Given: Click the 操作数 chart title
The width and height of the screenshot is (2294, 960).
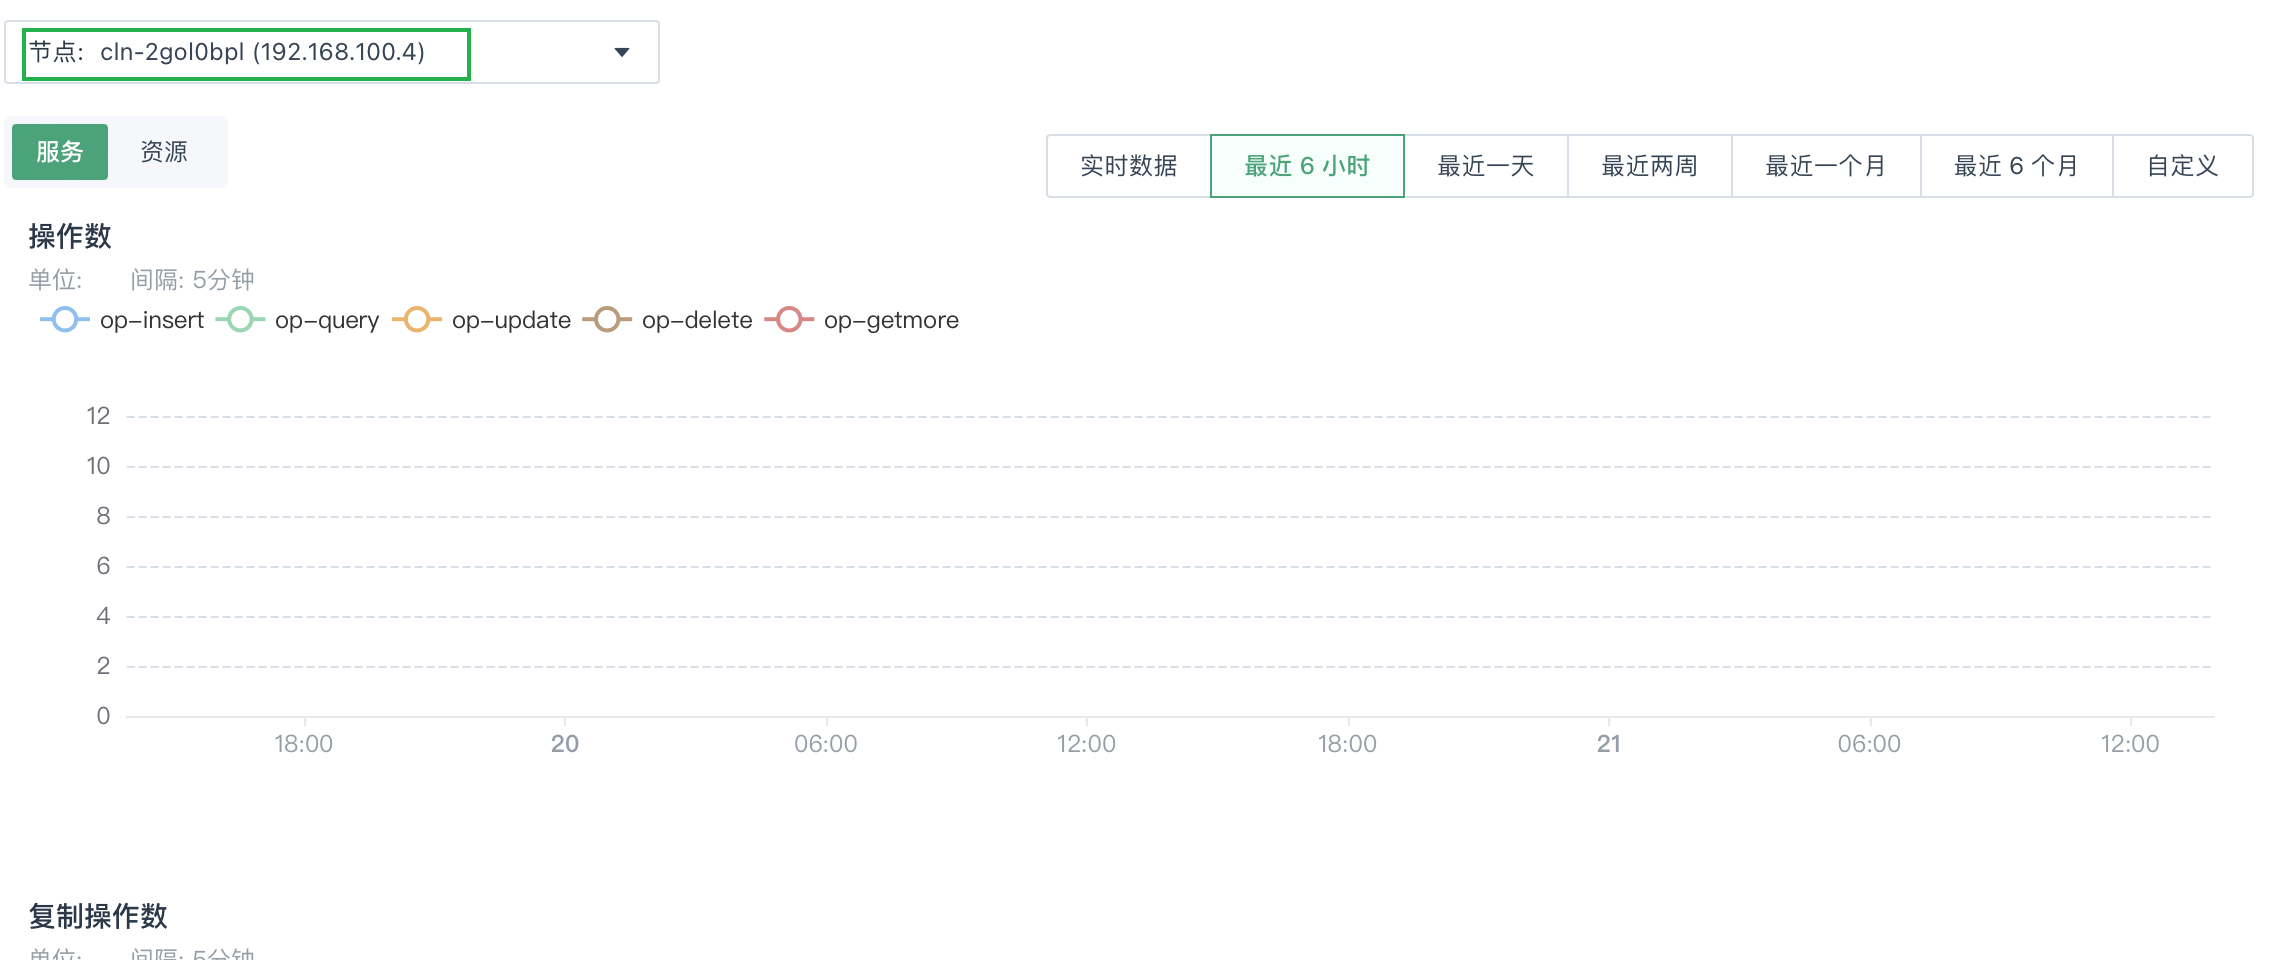Looking at the screenshot, I should [x=70, y=237].
